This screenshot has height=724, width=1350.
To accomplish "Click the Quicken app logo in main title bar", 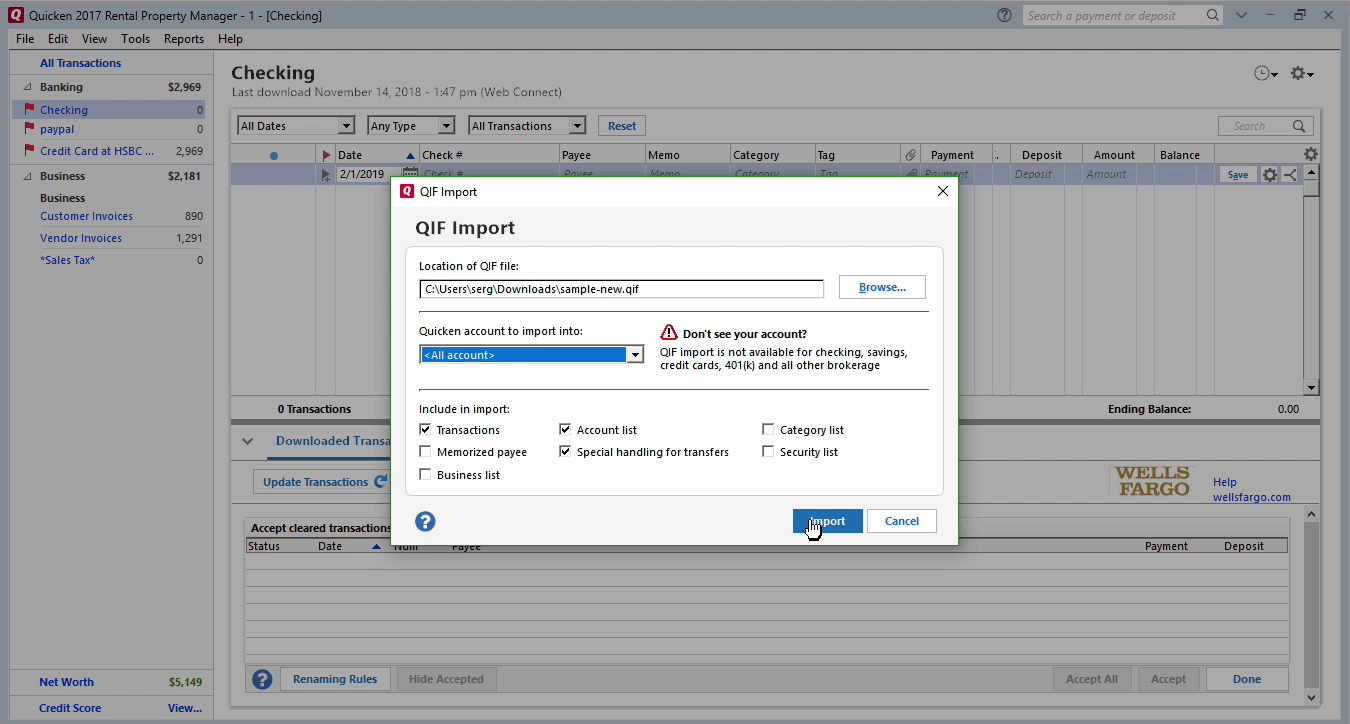I will tap(17, 15).
